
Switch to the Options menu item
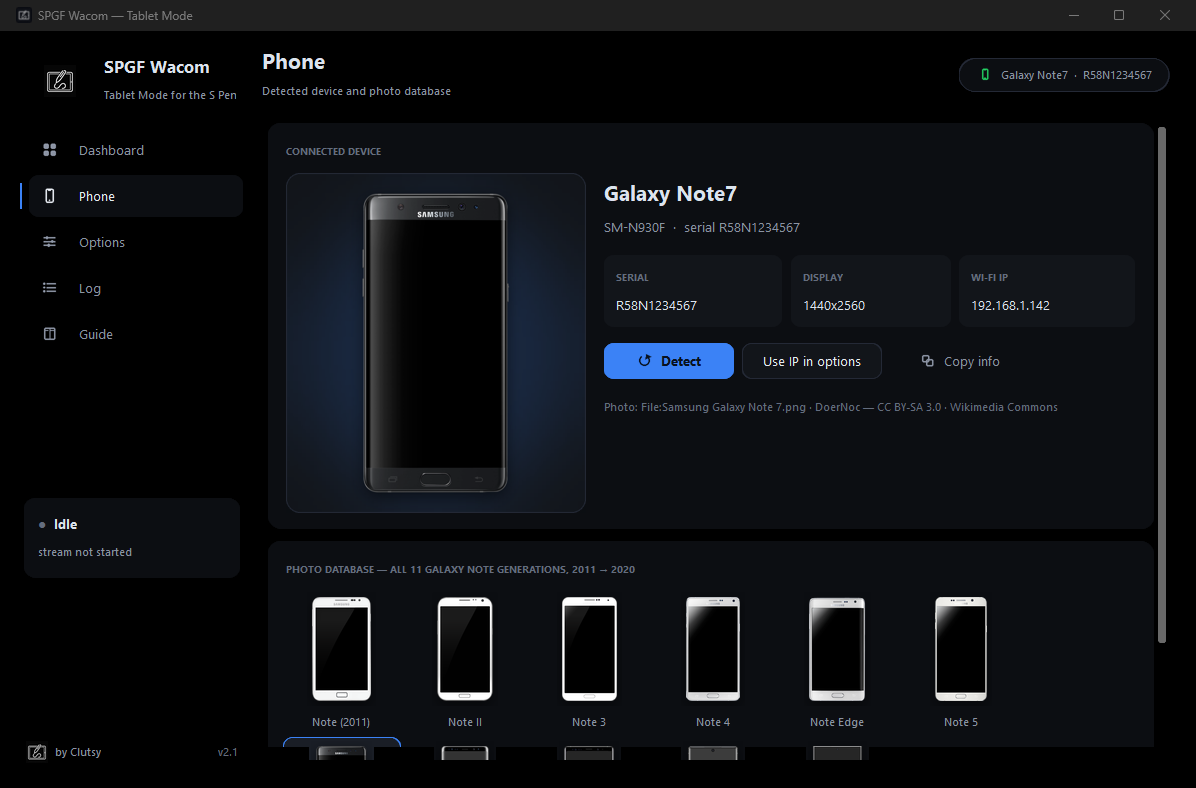pos(136,242)
